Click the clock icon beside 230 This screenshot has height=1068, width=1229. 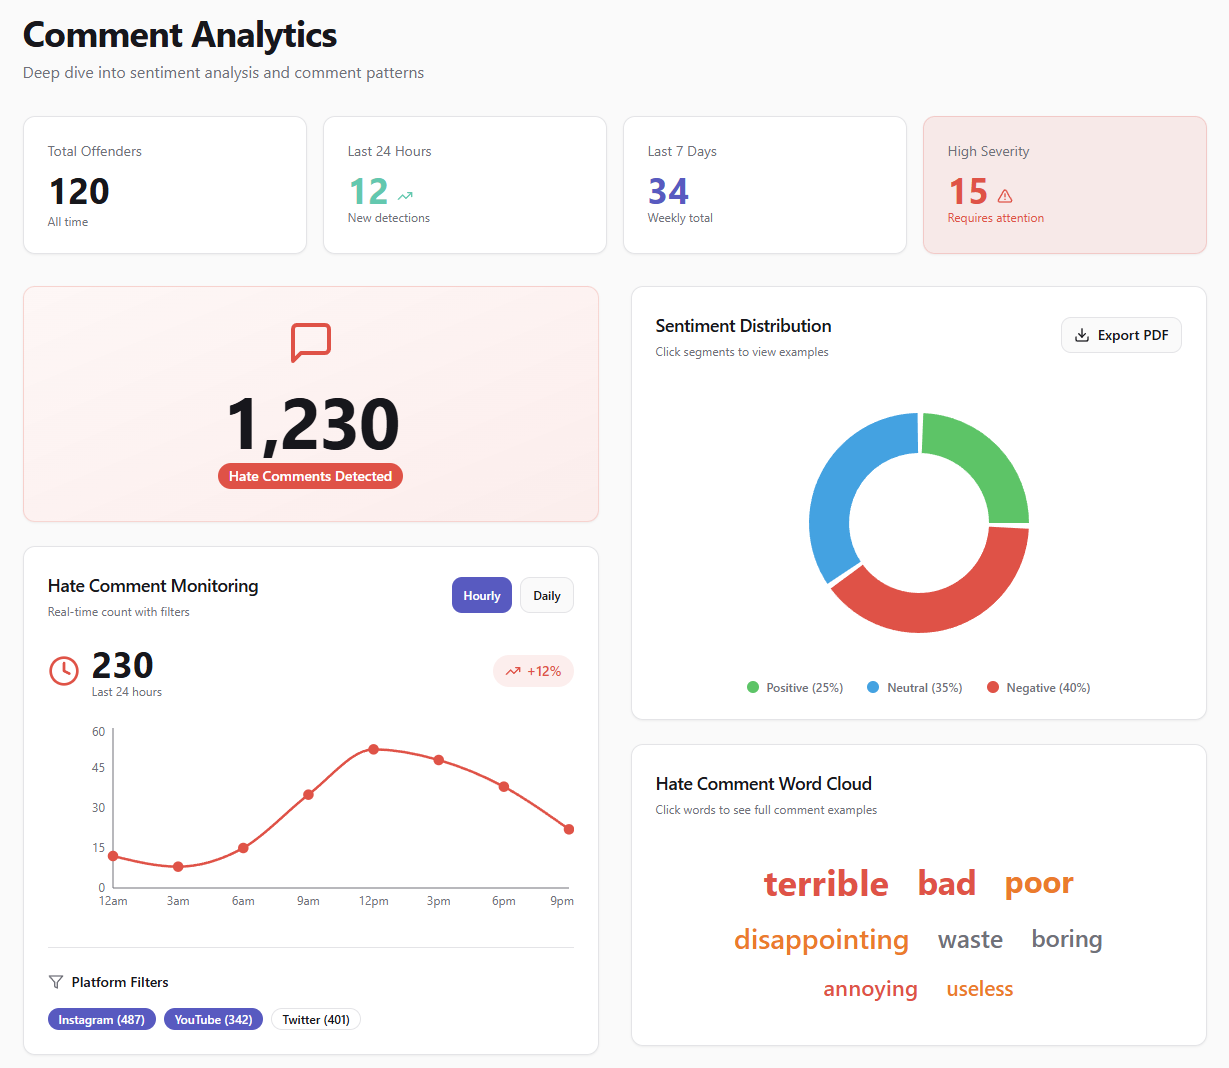pyautogui.click(x=64, y=670)
